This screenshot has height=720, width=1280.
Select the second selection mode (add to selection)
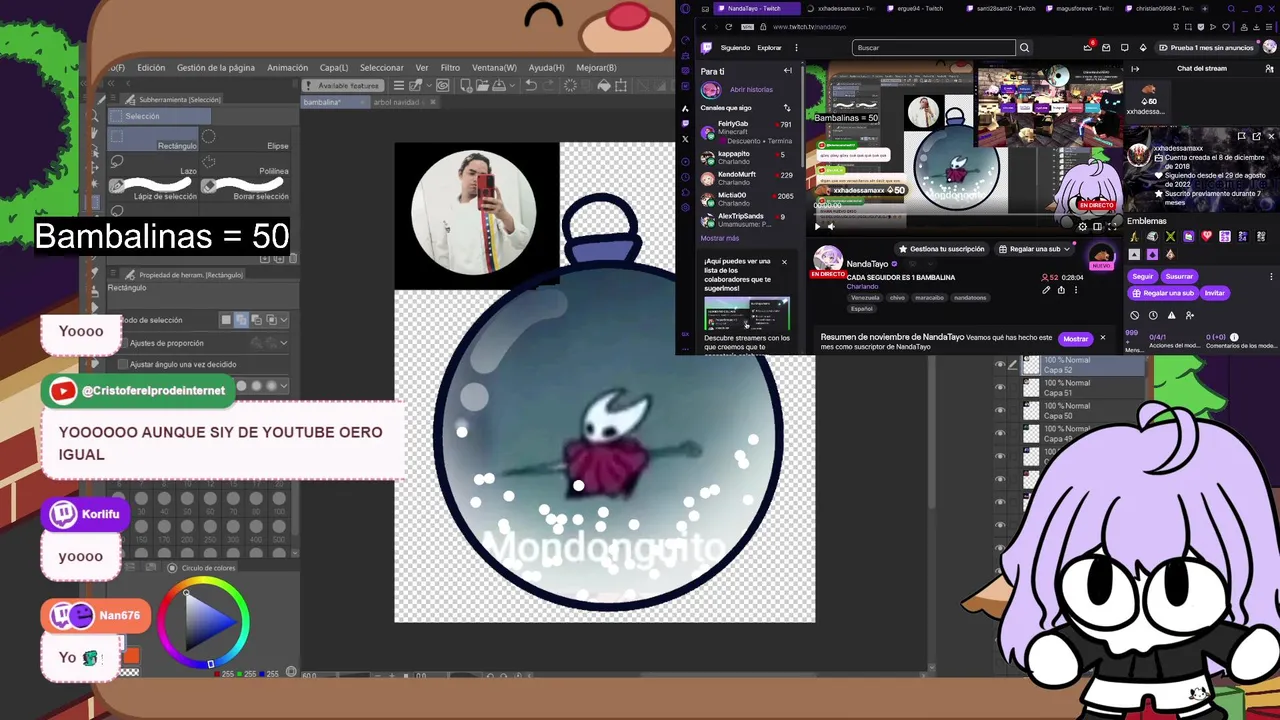241,320
